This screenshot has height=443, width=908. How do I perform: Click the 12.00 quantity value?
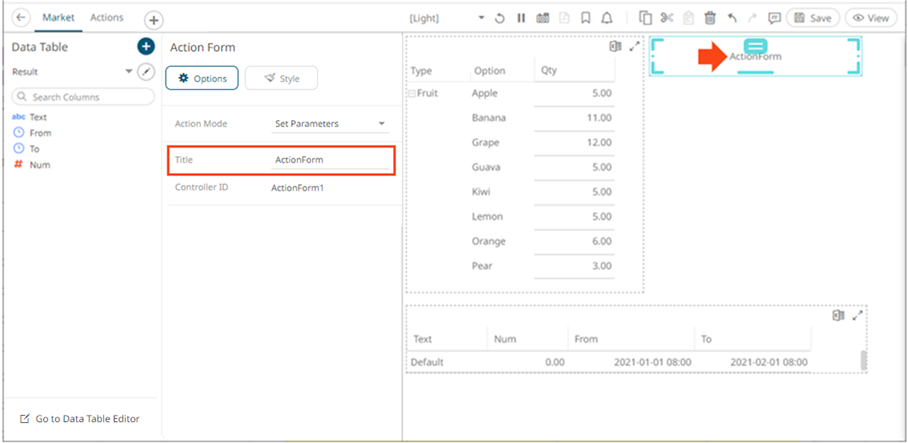coord(599,142)
